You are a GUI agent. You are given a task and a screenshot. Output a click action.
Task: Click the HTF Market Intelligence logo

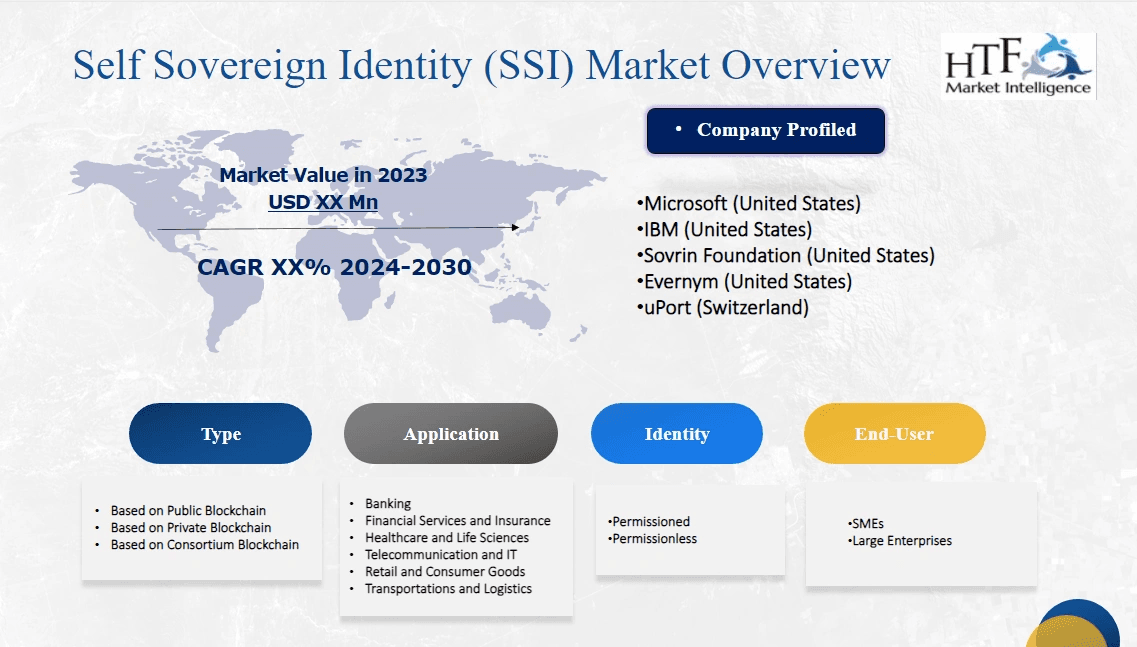1018,65
